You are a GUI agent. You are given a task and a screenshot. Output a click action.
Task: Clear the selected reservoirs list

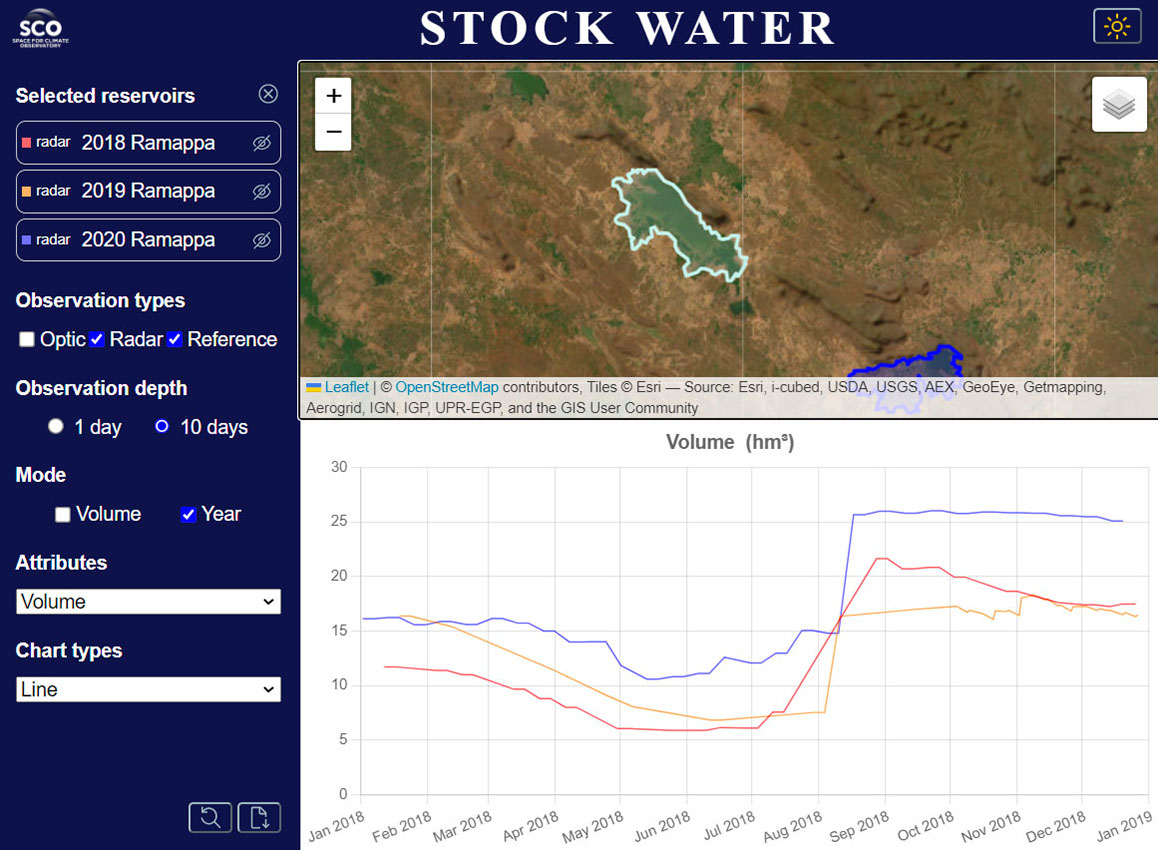click(x=268, y=94)
